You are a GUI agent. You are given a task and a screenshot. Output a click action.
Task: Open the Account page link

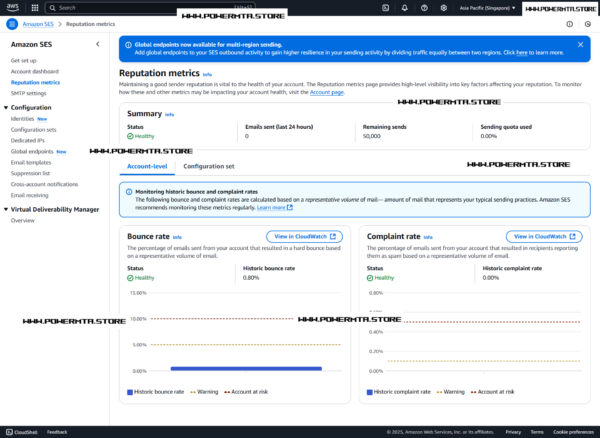coord(326,92)
